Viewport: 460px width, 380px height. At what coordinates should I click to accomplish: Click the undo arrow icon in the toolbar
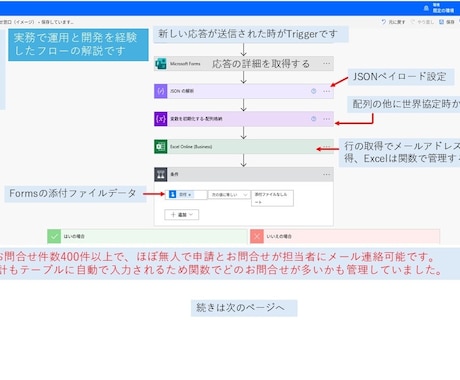[384, 22]
